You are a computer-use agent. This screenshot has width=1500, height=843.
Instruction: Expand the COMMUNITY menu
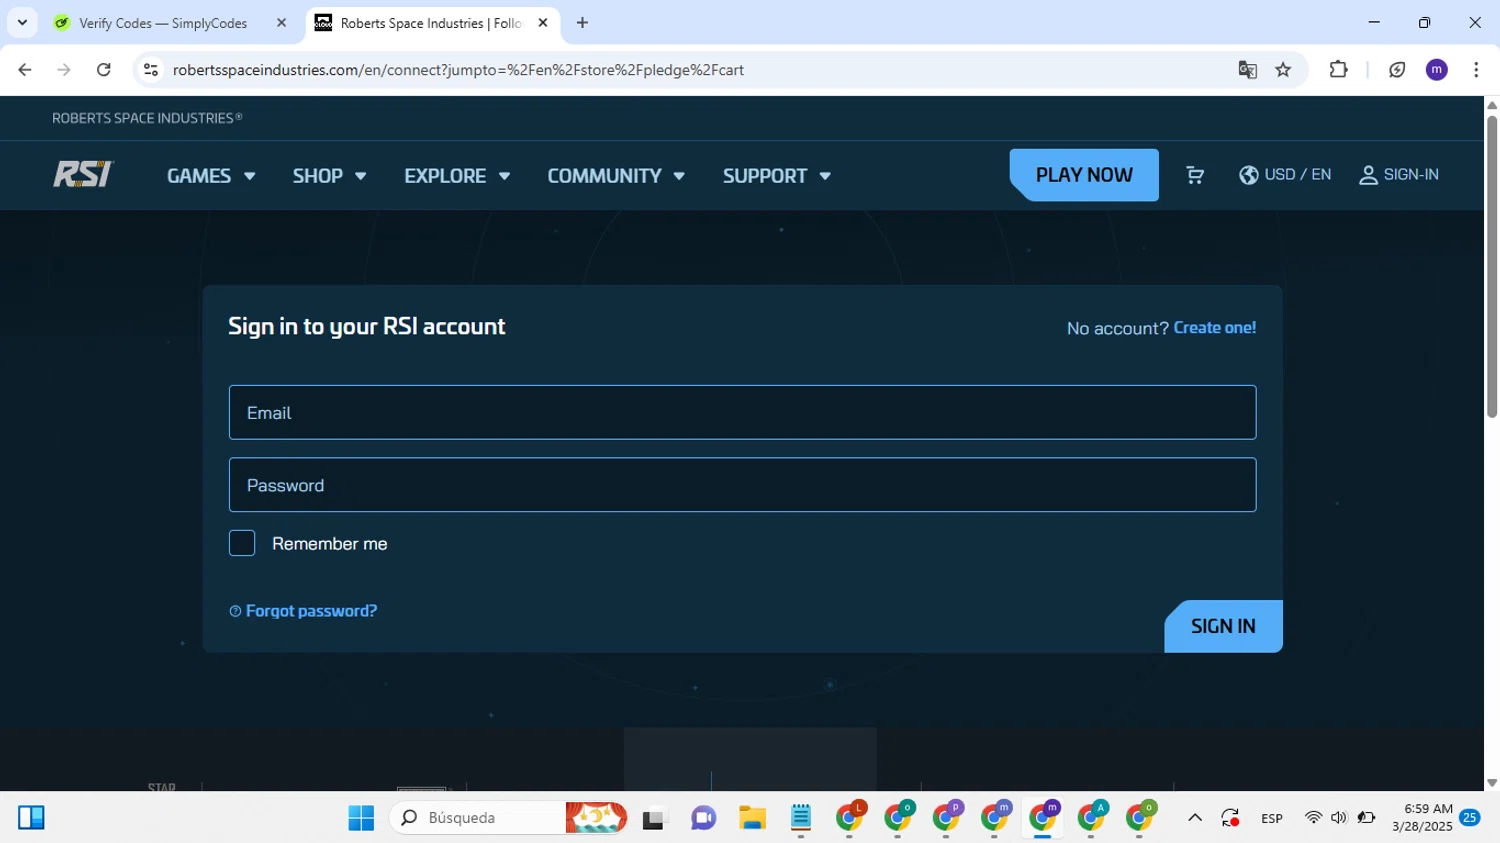(x=616, y=176)
